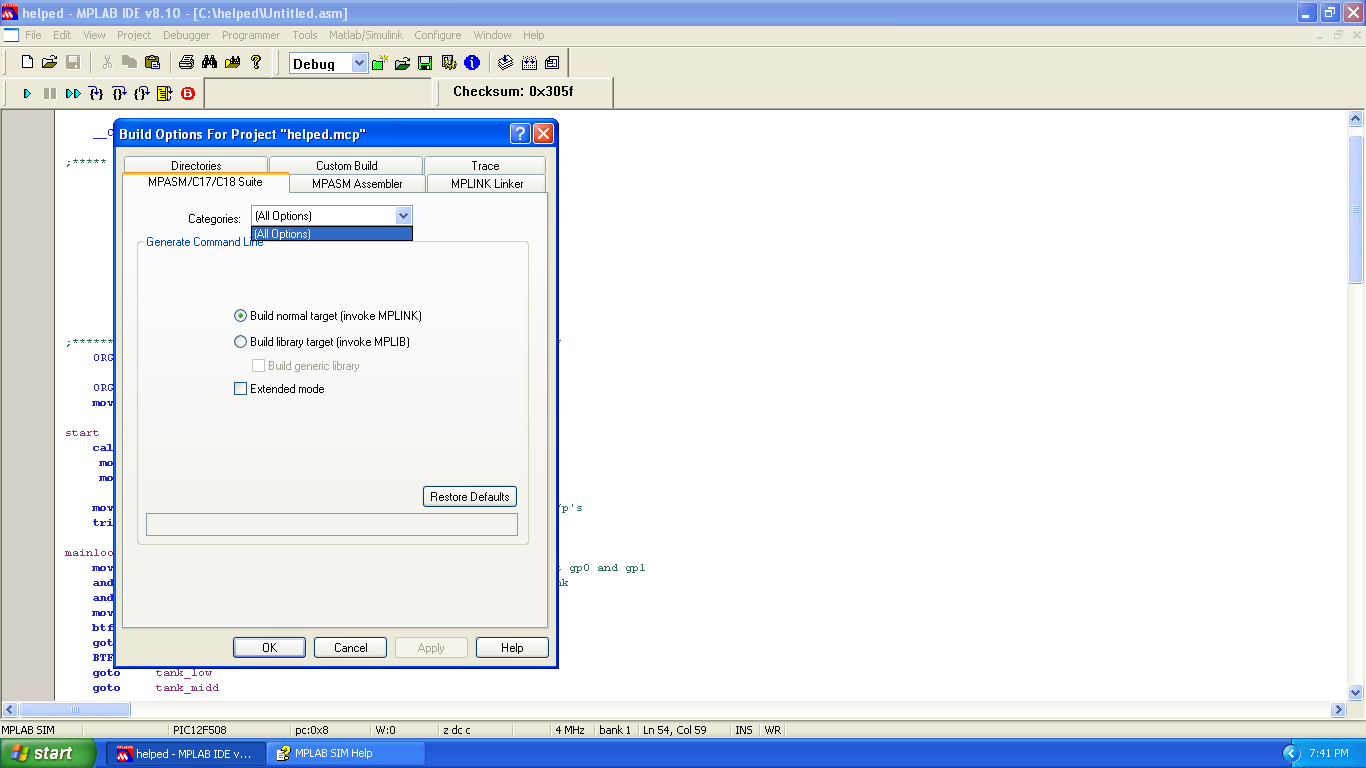Click the Save Workspace green disk icon

click(425, 63)
